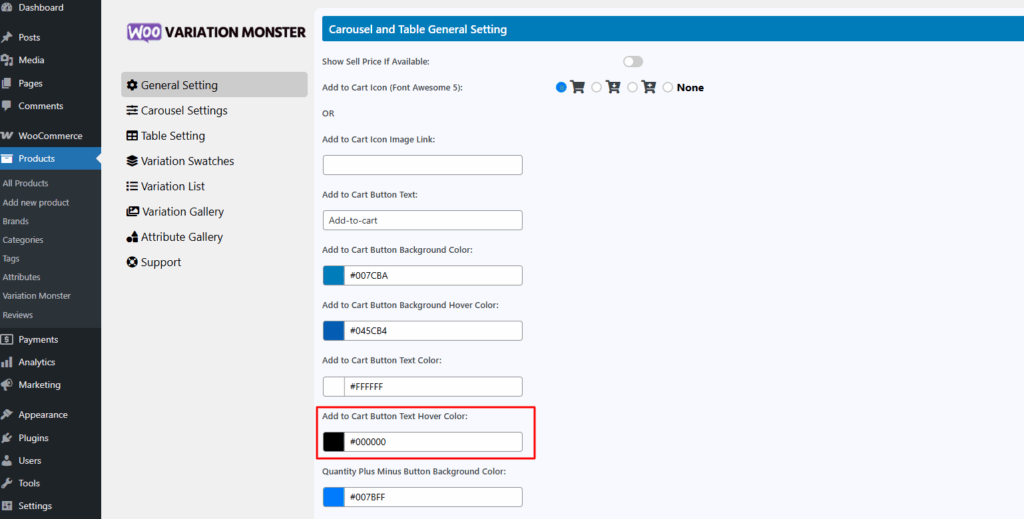The image size is (1024, 519).
Task: Click the #FFFFFF hex value field
Action: pyautogui.click(x=434, y=386)
